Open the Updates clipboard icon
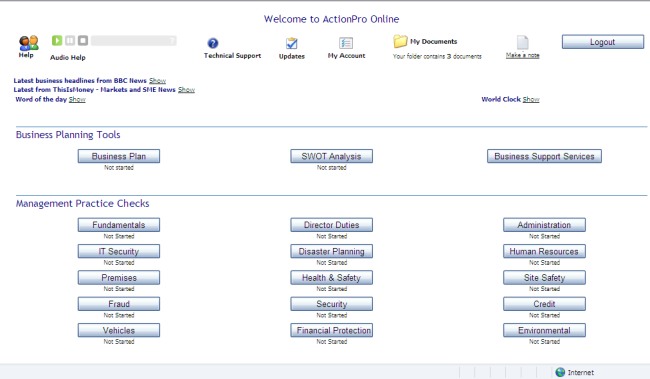650x379 pixels. click(x=292, y=43)
